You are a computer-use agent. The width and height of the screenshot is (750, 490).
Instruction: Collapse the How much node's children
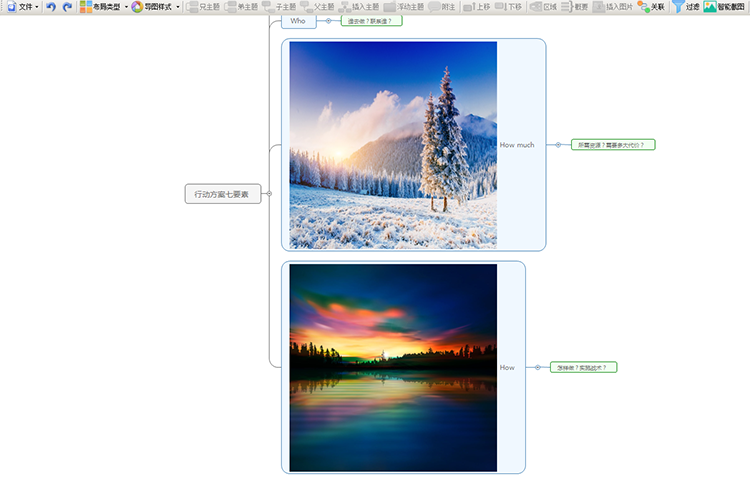(558, 145)
